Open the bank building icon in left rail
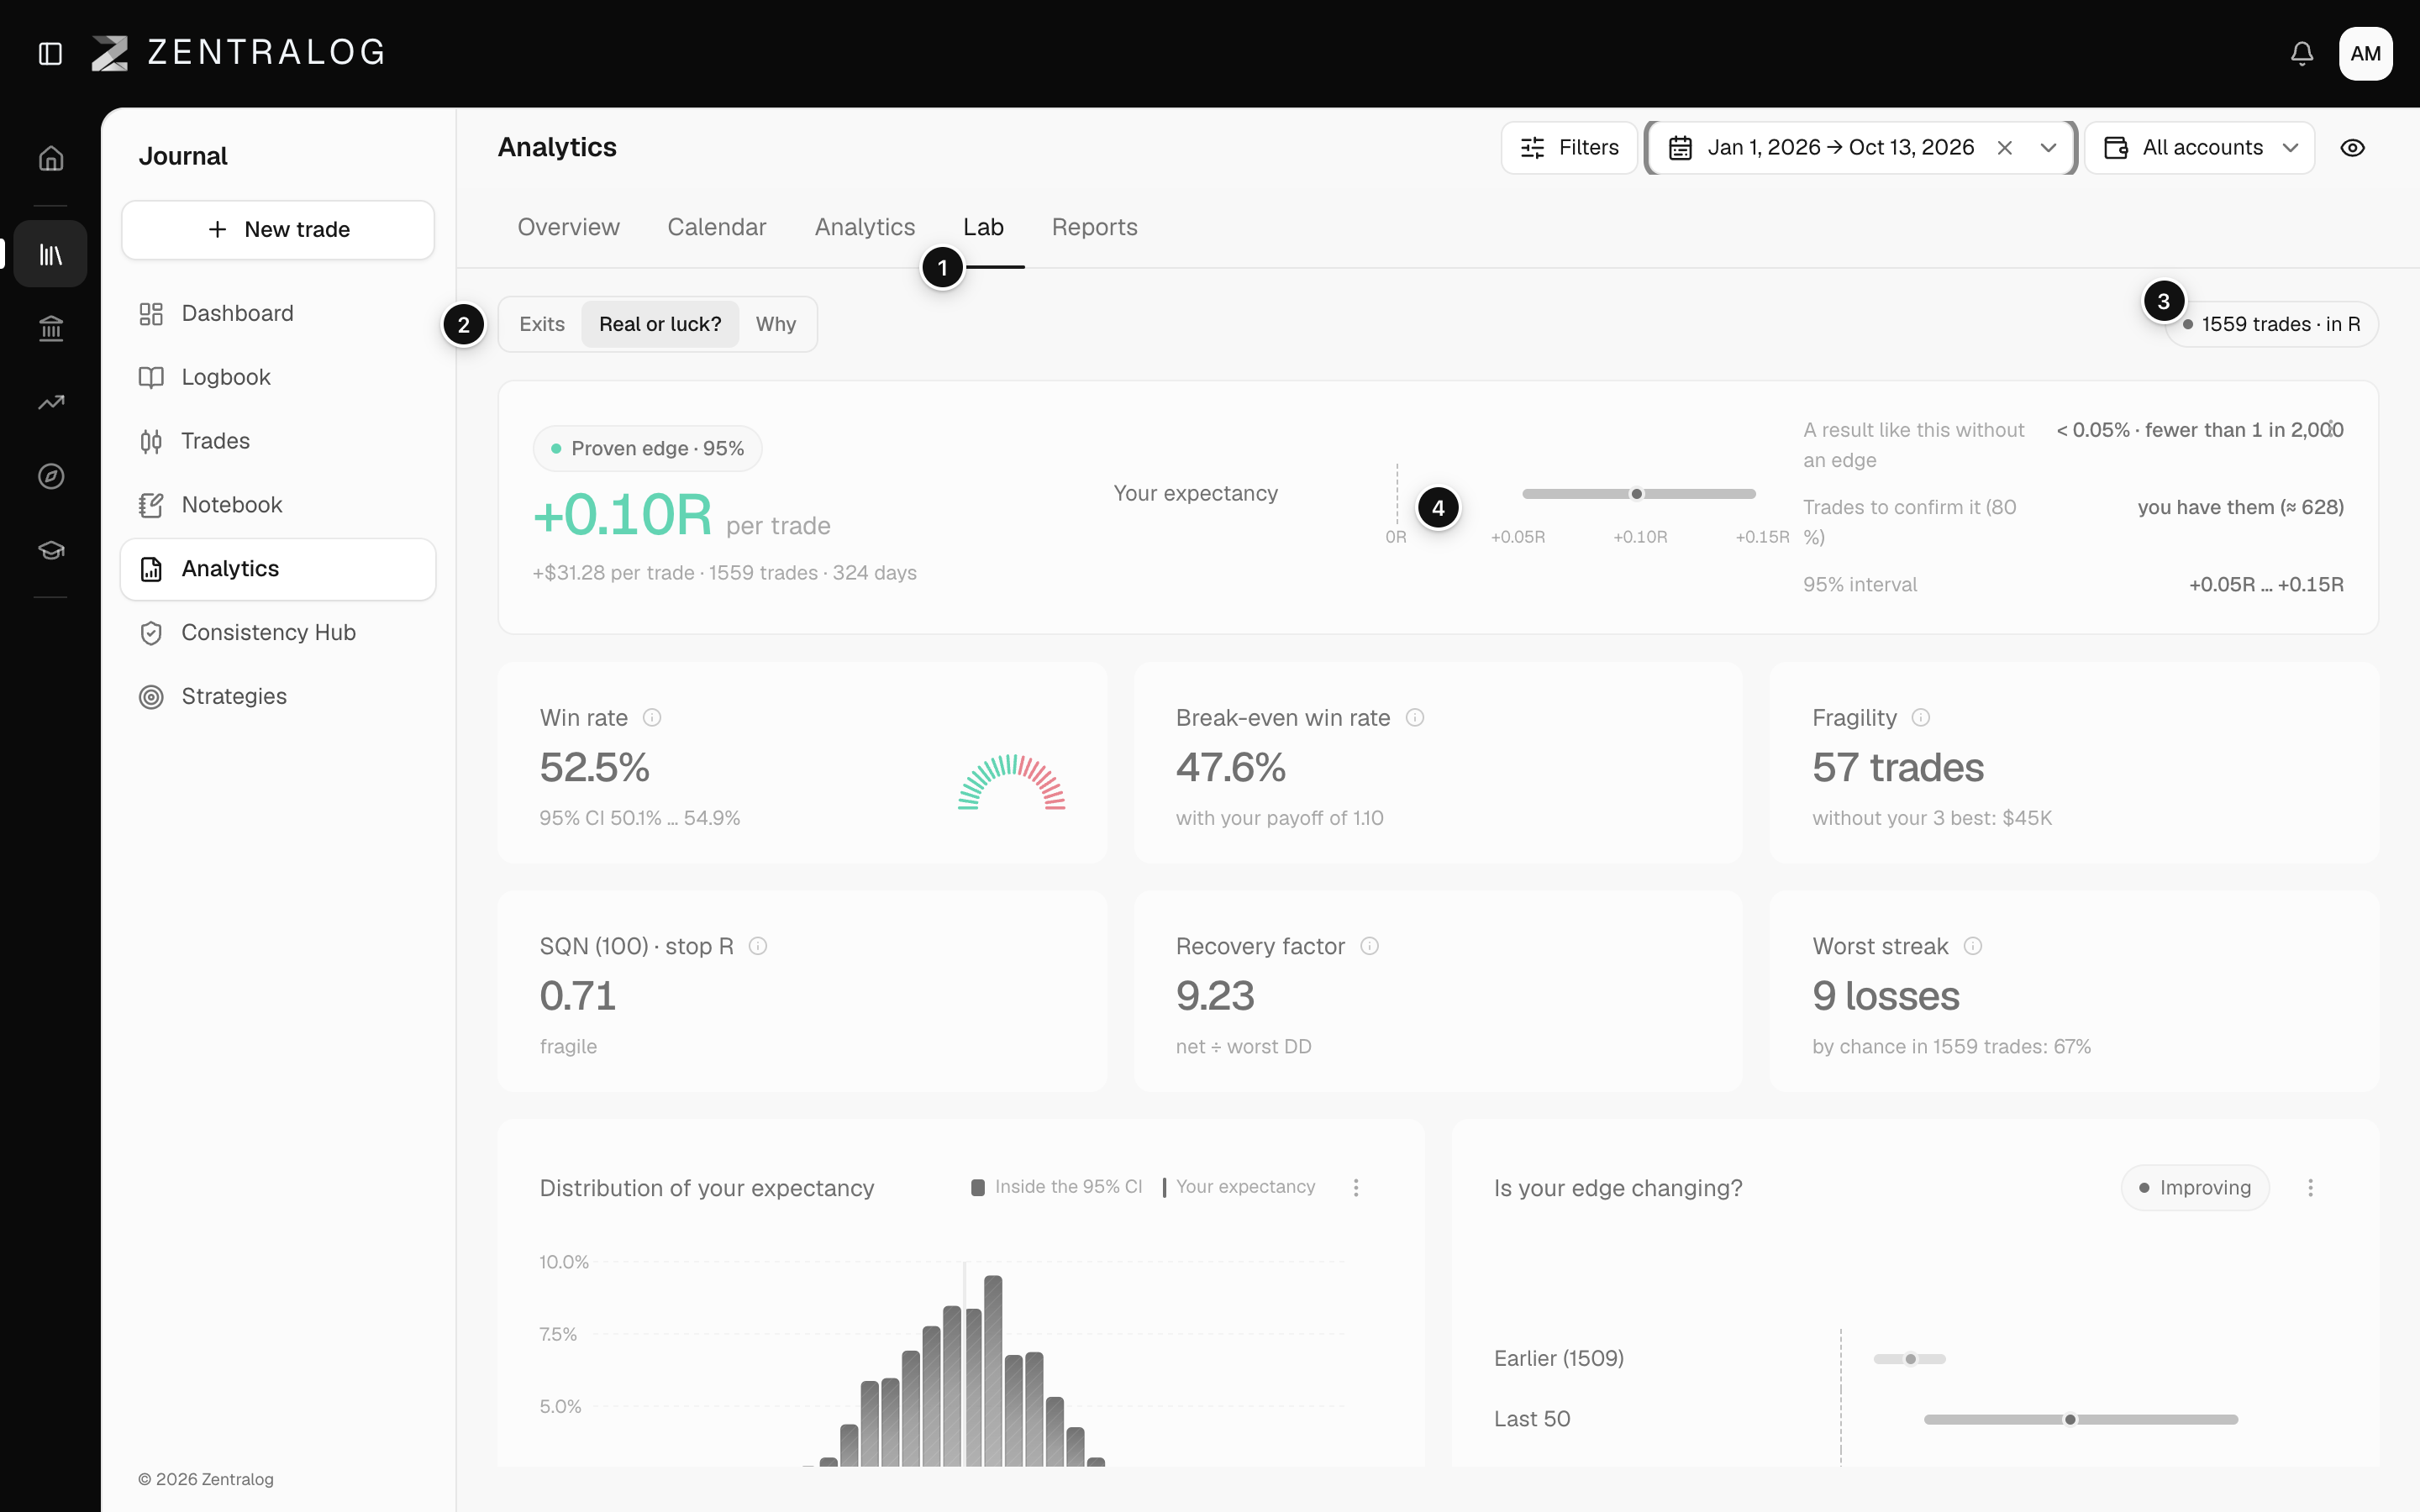This screenshot has height=1512, width=2420. tap(51, 328)
